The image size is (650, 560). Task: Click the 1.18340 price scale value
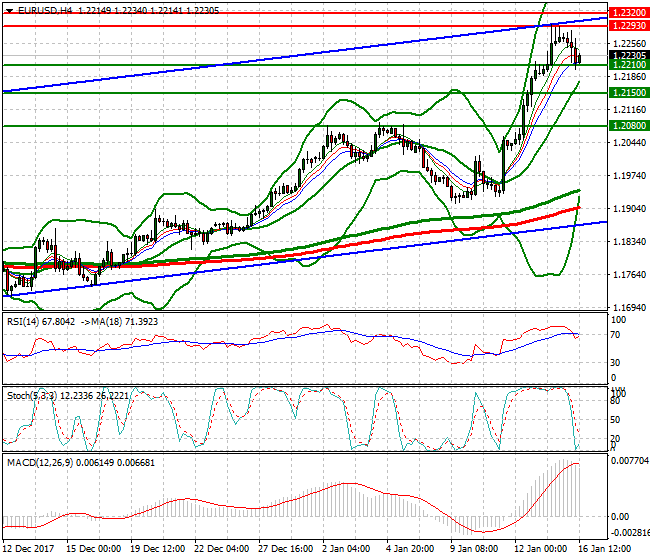pyautogui.click(x=629, y=242)
